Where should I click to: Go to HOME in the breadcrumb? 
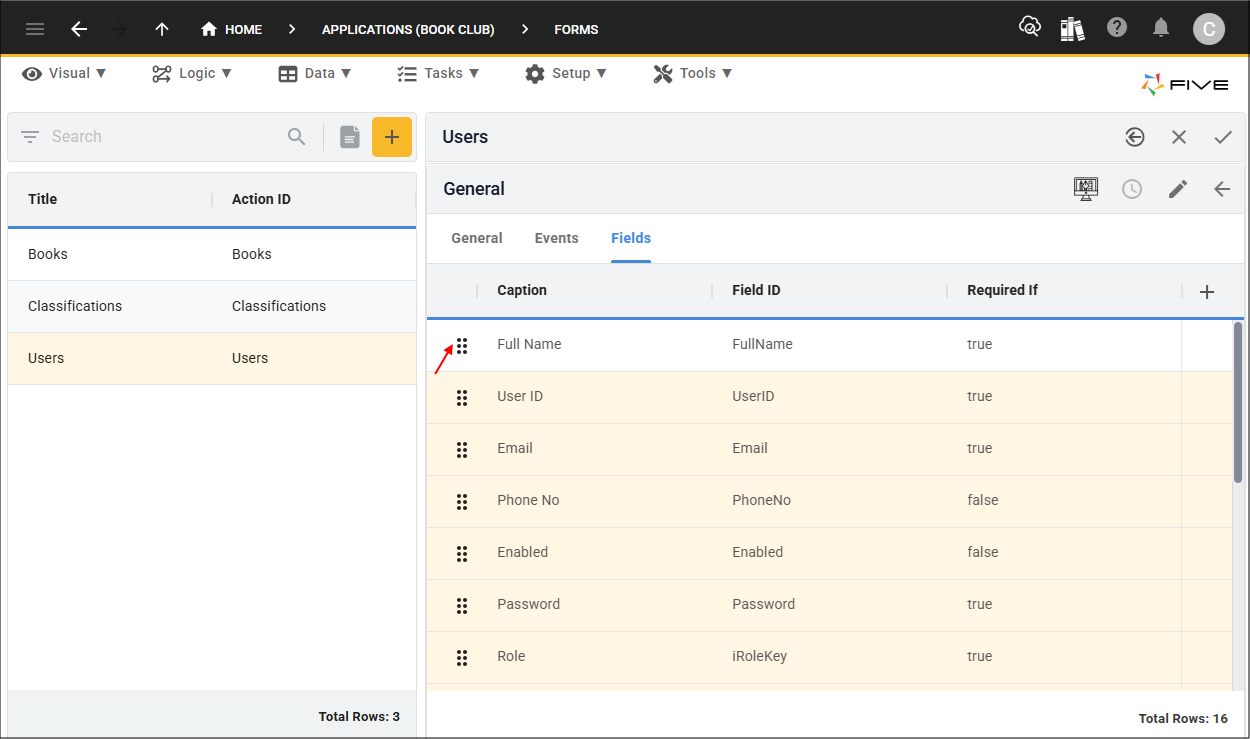(x=231, y=29)
